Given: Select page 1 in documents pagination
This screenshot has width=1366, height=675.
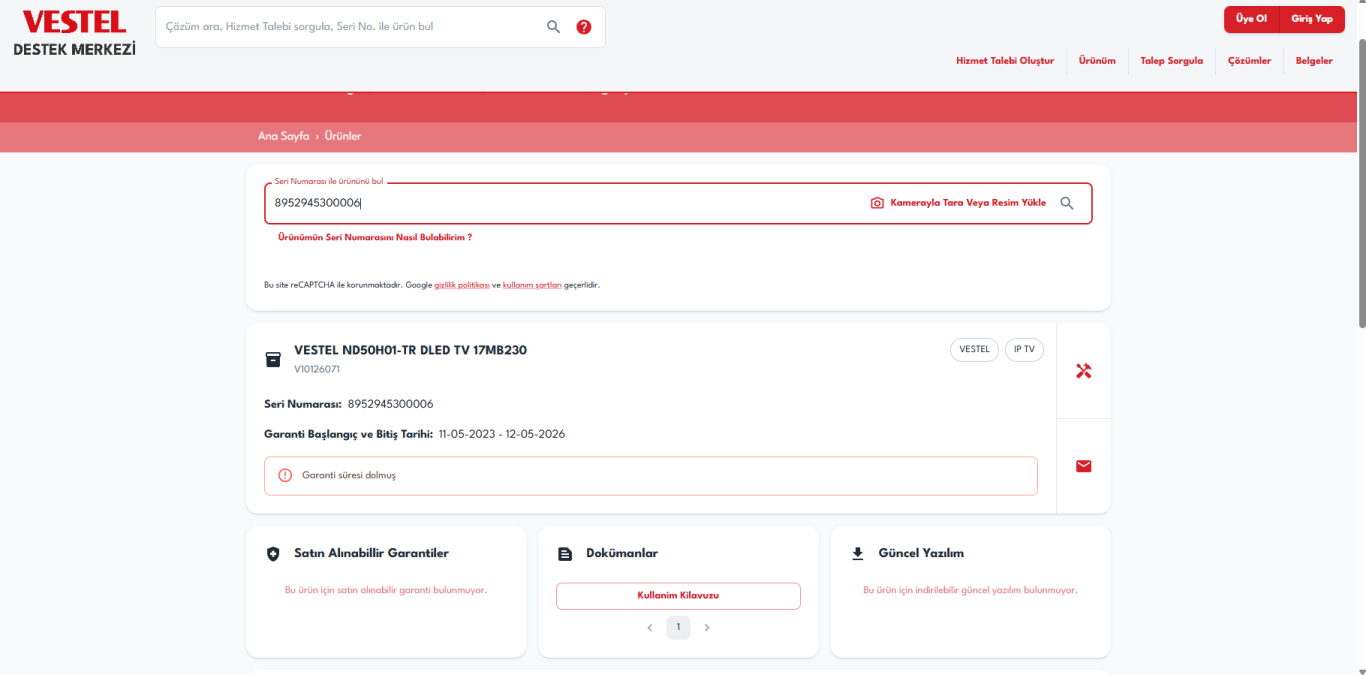Looking at the screenshot, I should [x=678, y=627].
